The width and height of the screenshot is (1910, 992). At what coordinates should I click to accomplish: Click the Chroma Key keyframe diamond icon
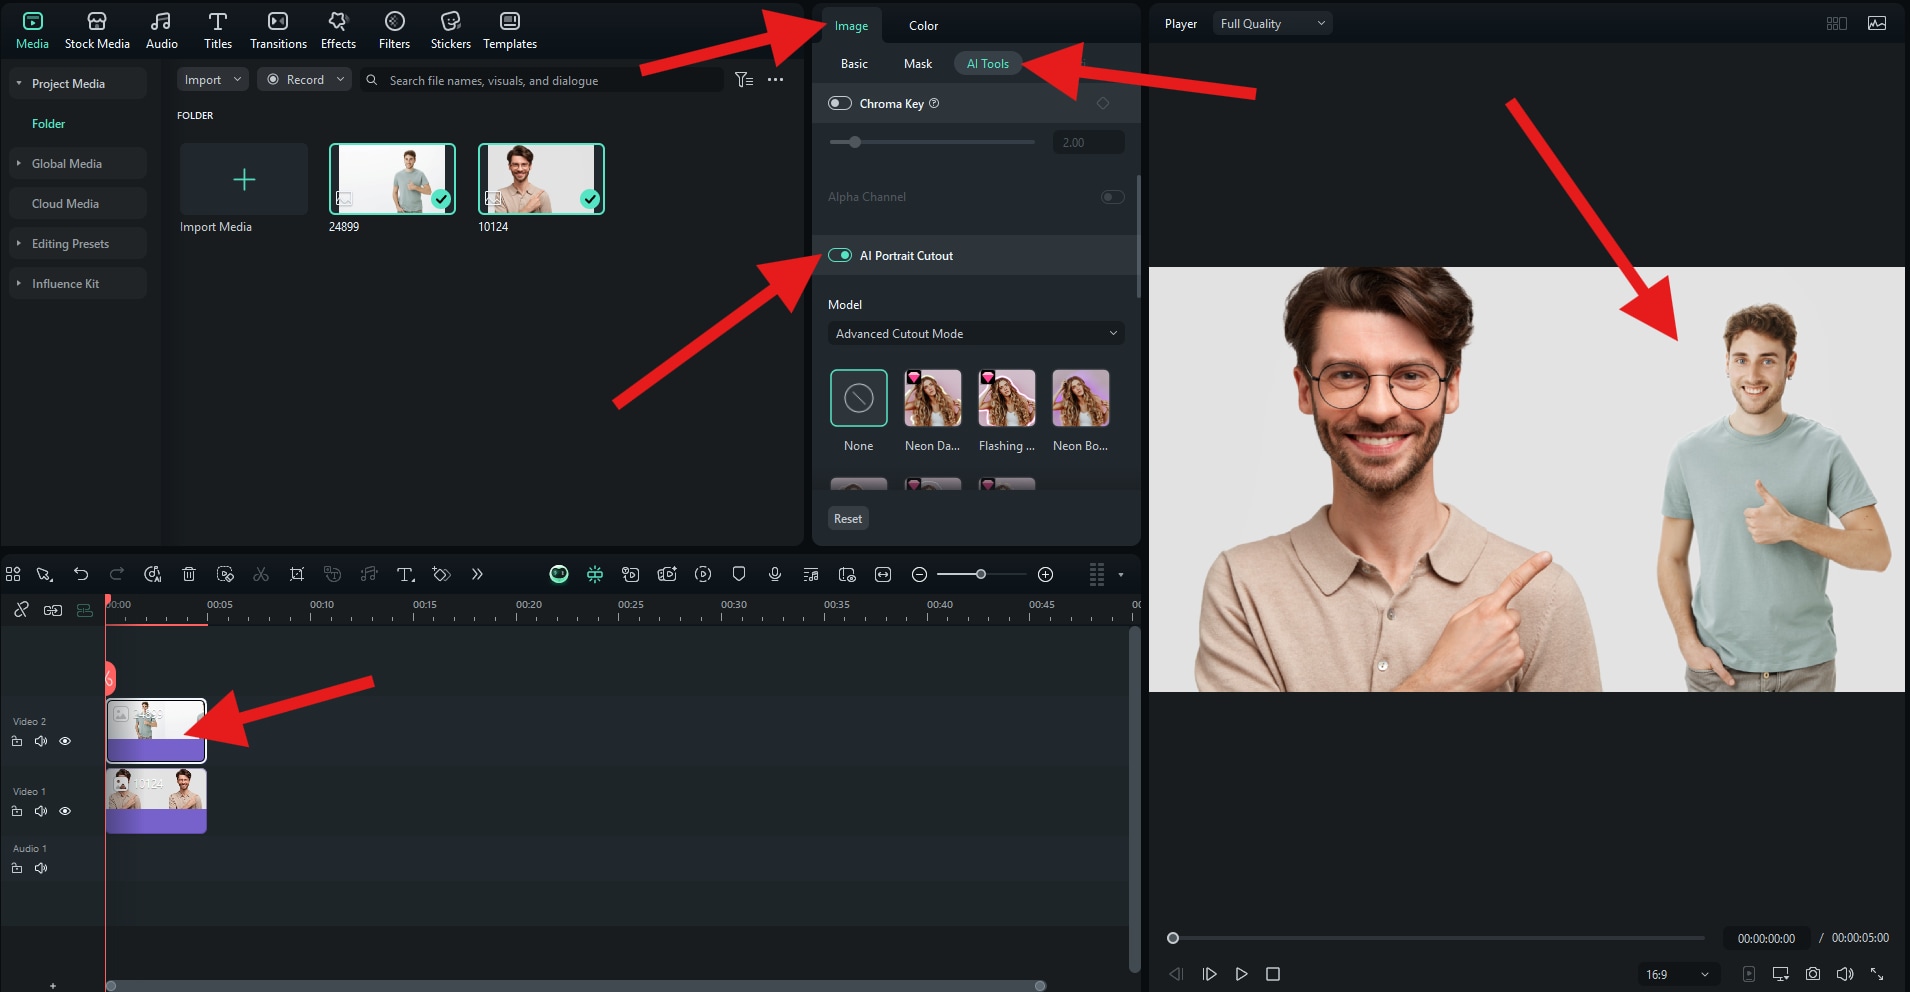1103,103
